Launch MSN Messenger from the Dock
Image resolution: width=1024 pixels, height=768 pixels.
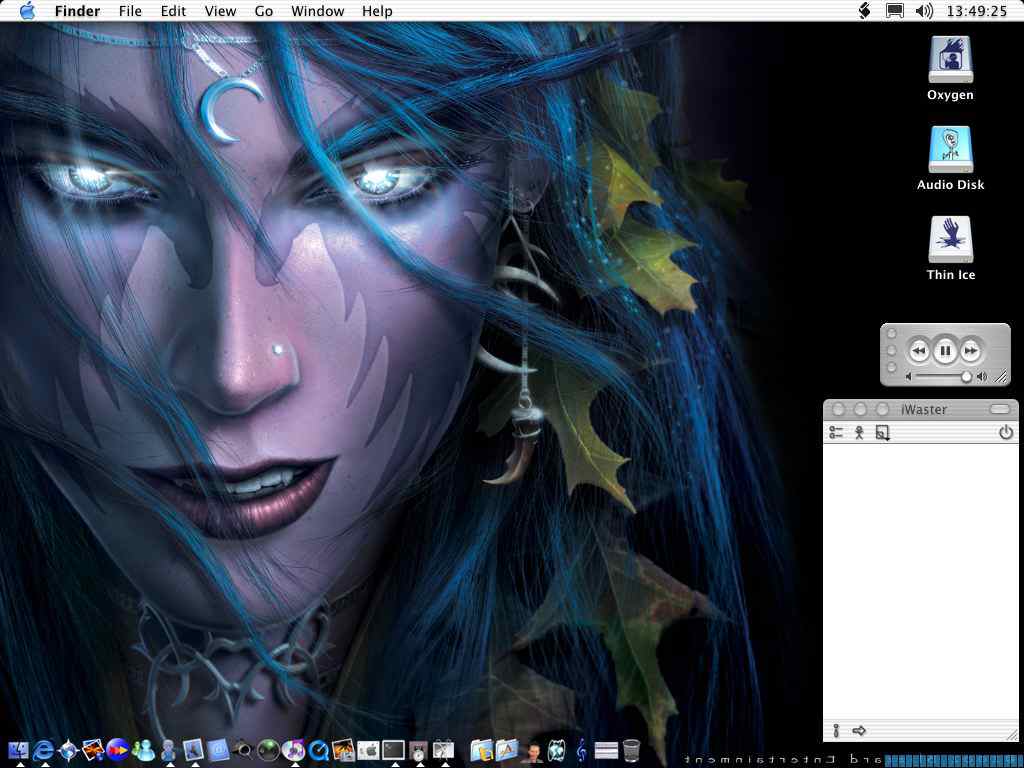tap(143, 750)
